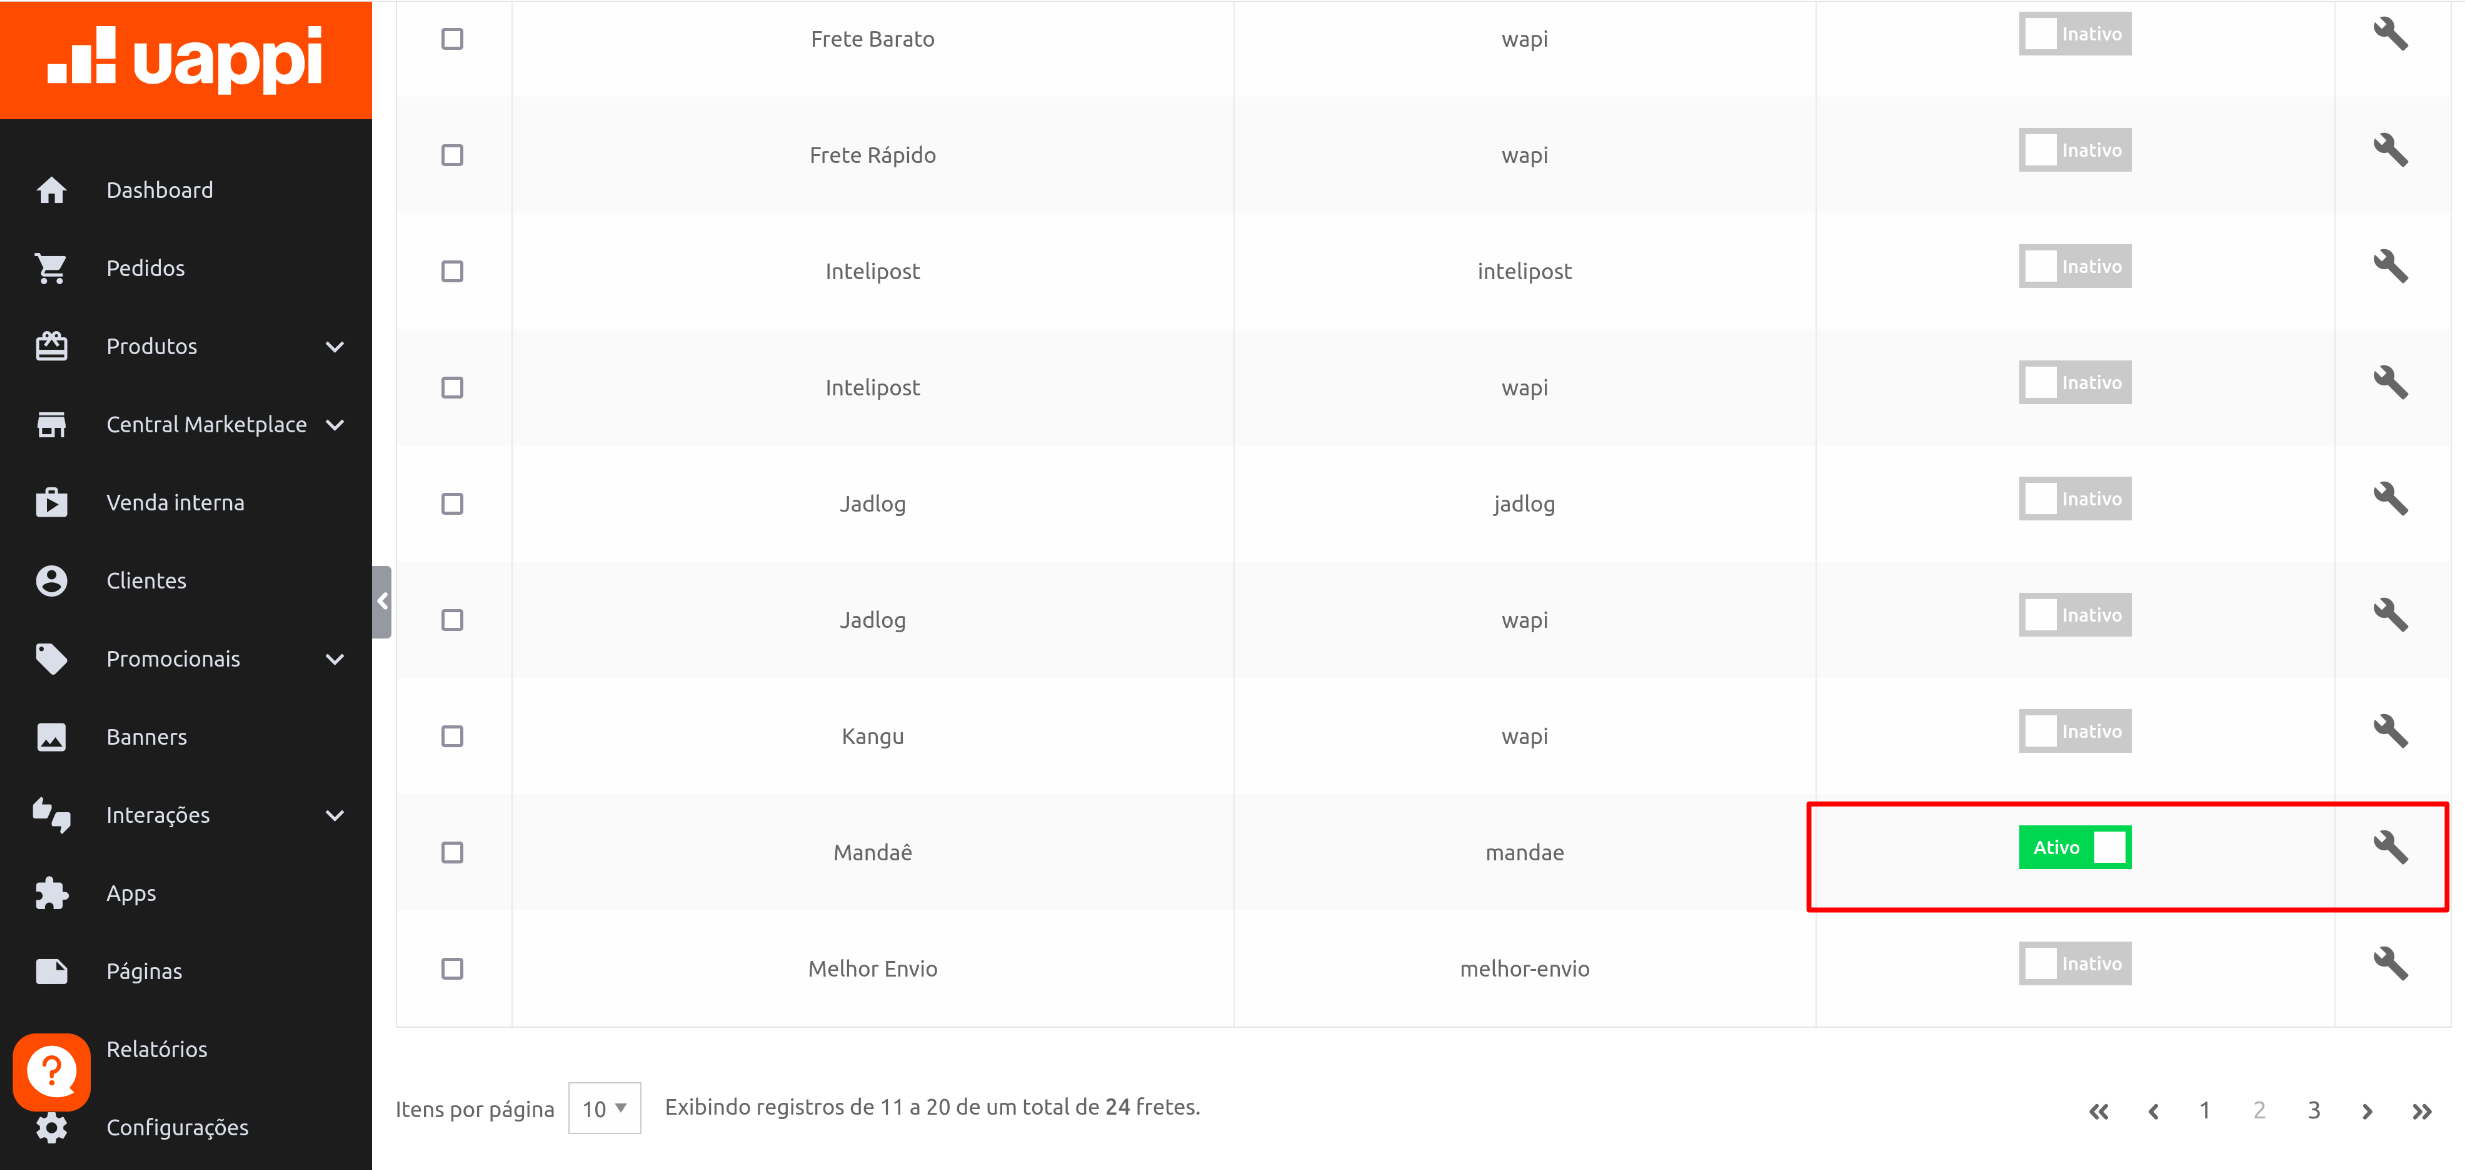Expand the Produtos submenu
Image resolution: width=2465 pixels, height=1170 pixels.
(x=335, y=347)
